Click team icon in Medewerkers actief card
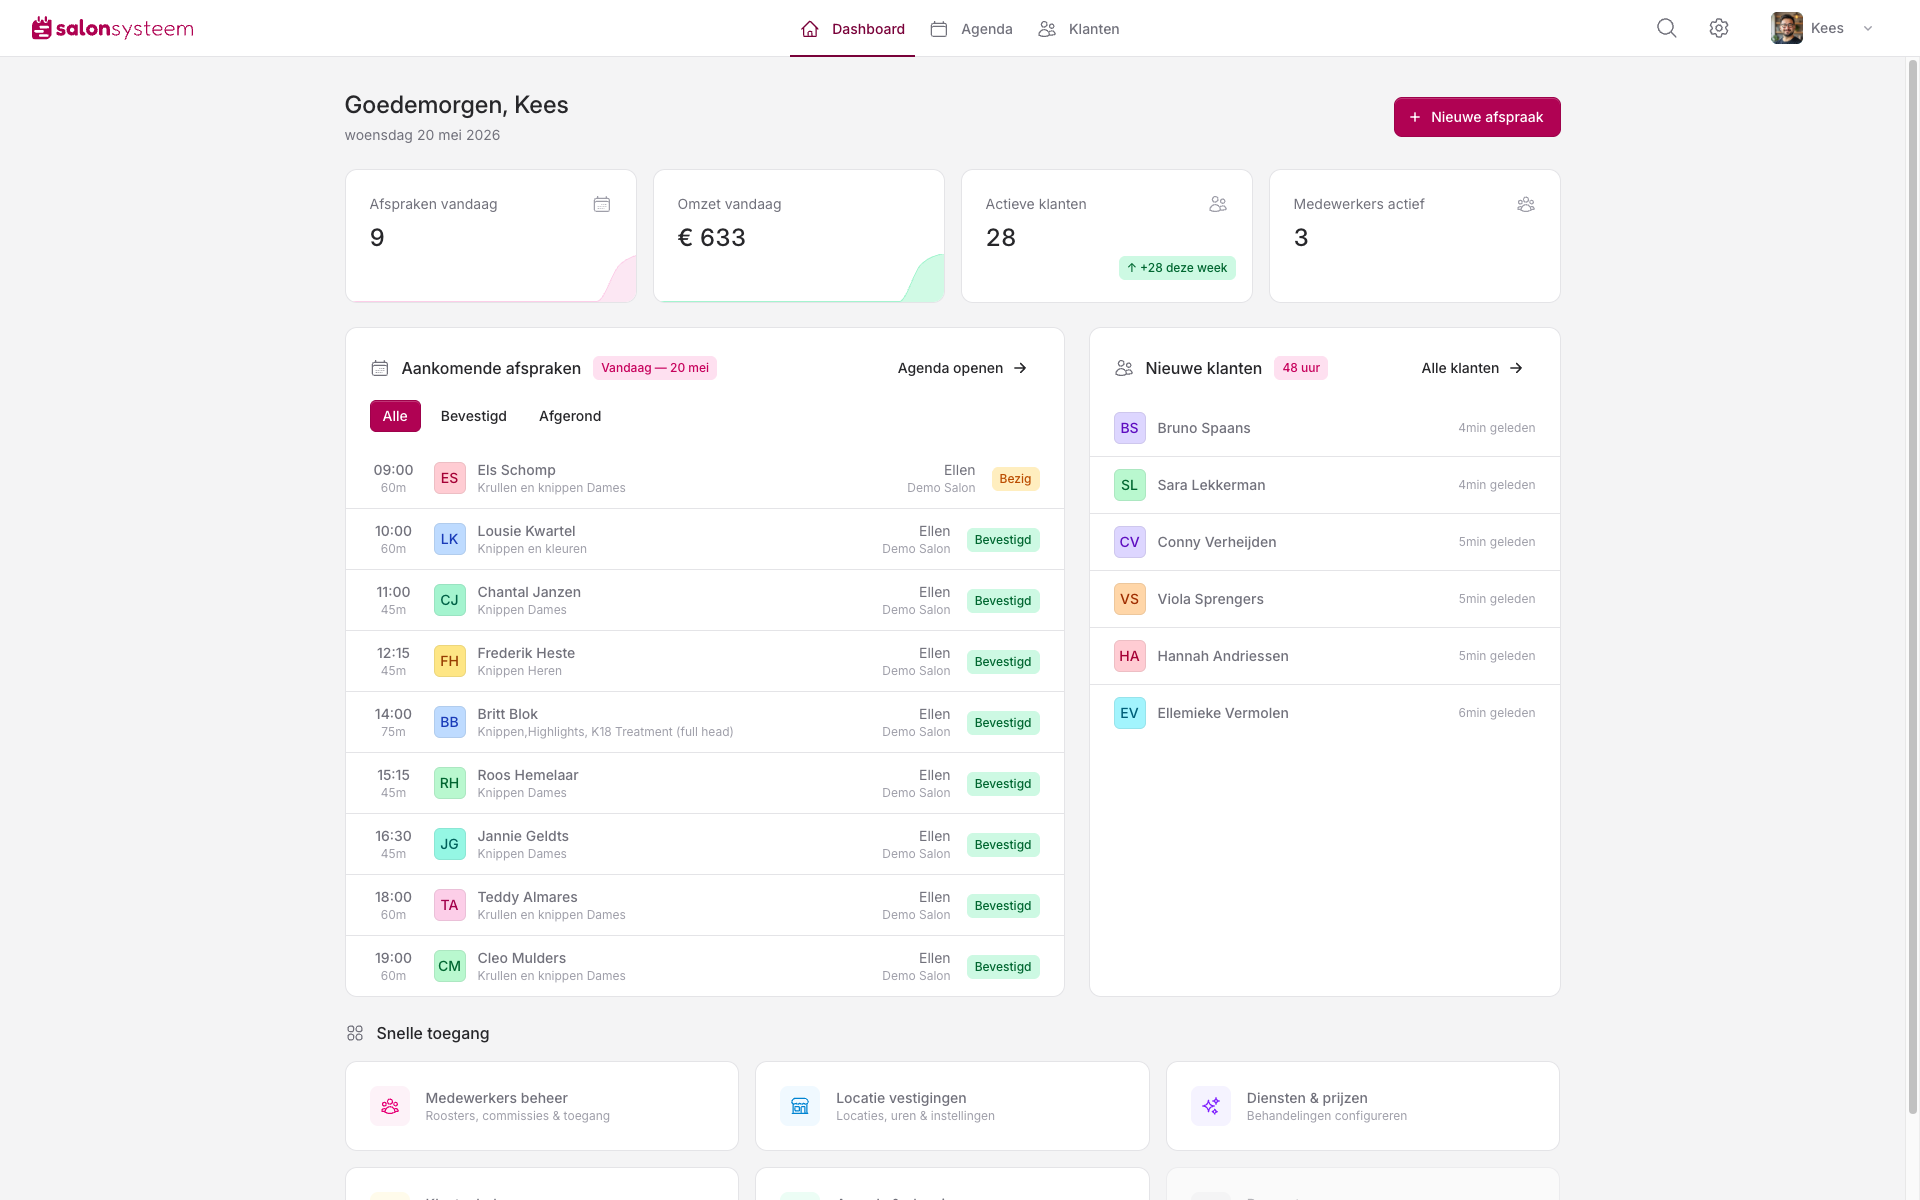 click(x=1526, y=204)
